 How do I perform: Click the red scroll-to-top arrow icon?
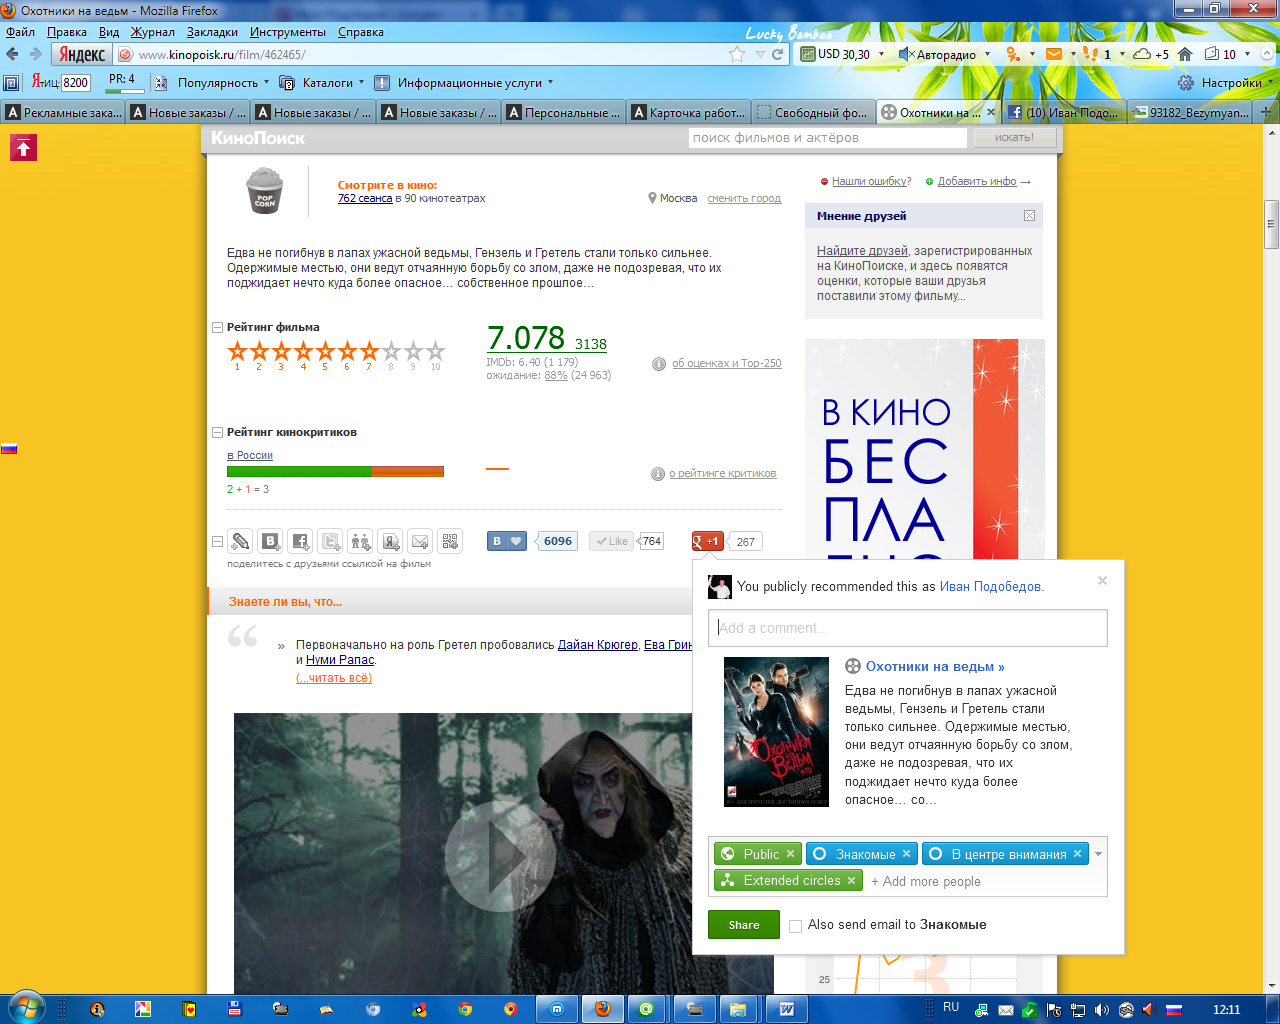click(23, 149)
